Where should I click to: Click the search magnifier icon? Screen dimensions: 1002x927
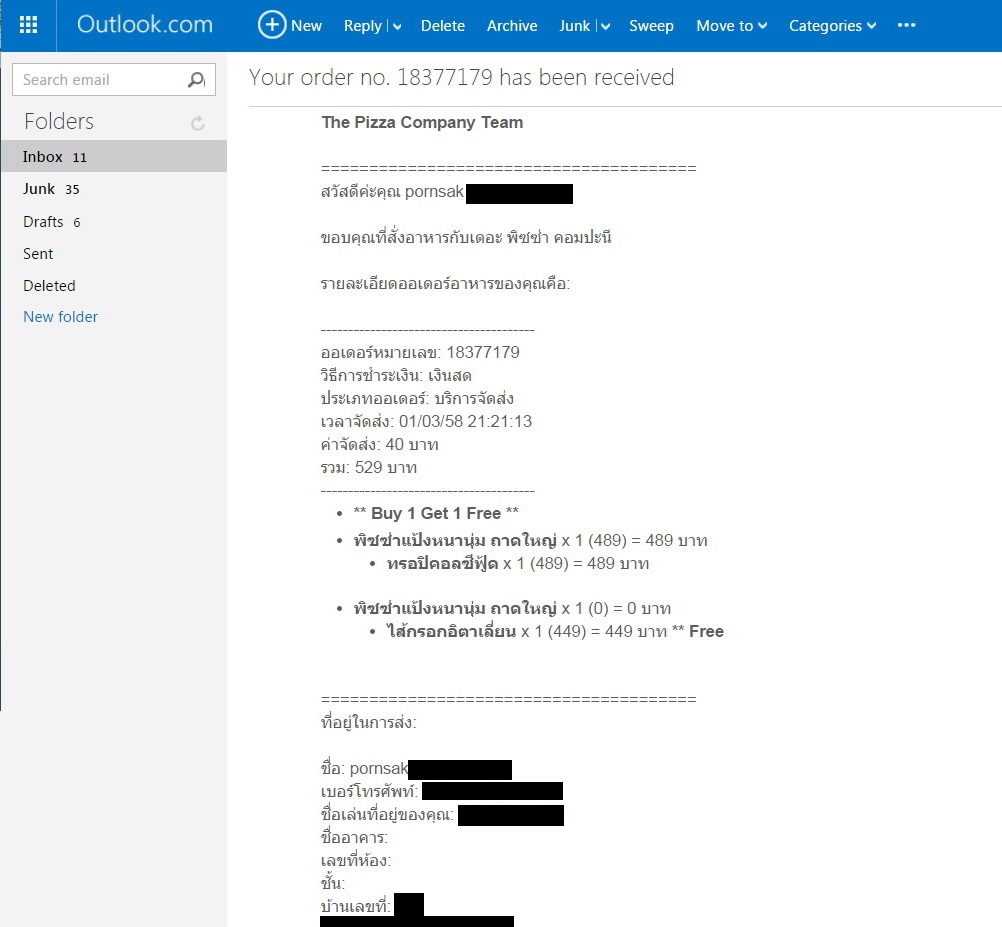(196, 80)
